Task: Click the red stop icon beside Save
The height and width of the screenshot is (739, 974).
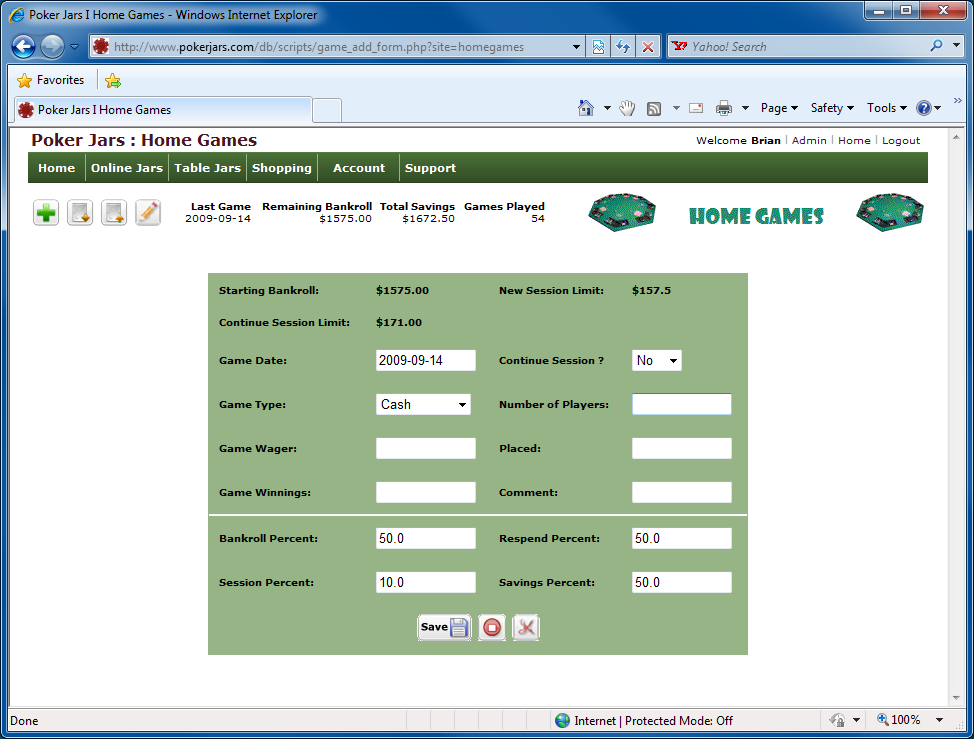Action: pyautogui.click(x=492, y=627)
